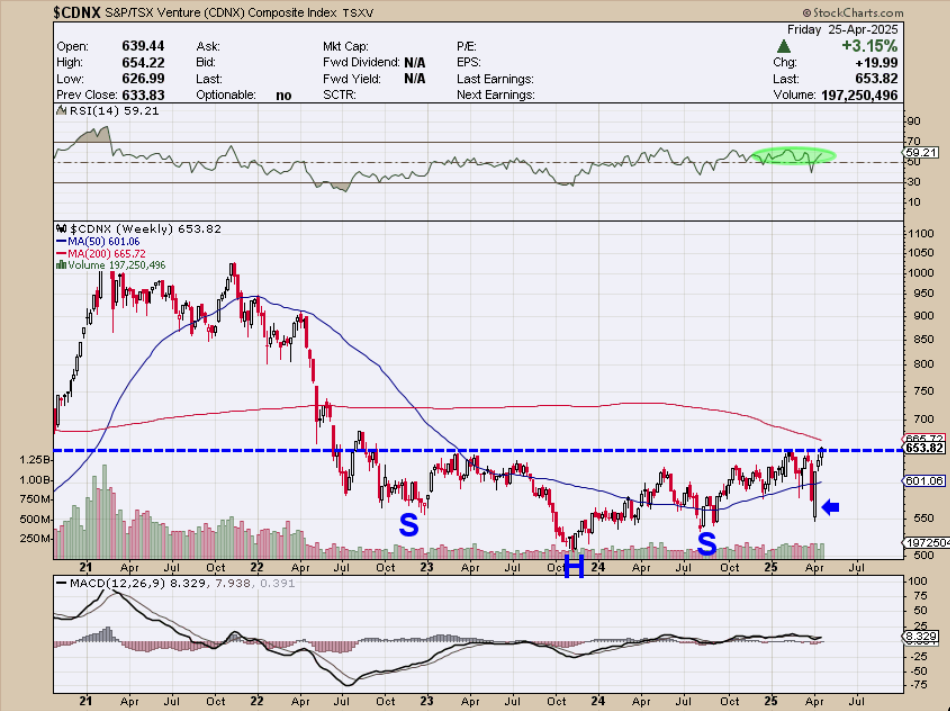The height and width of the screenshot is (711, 950).
Task: Click the 653.82 last price tag on right axis
Action: 924,448
